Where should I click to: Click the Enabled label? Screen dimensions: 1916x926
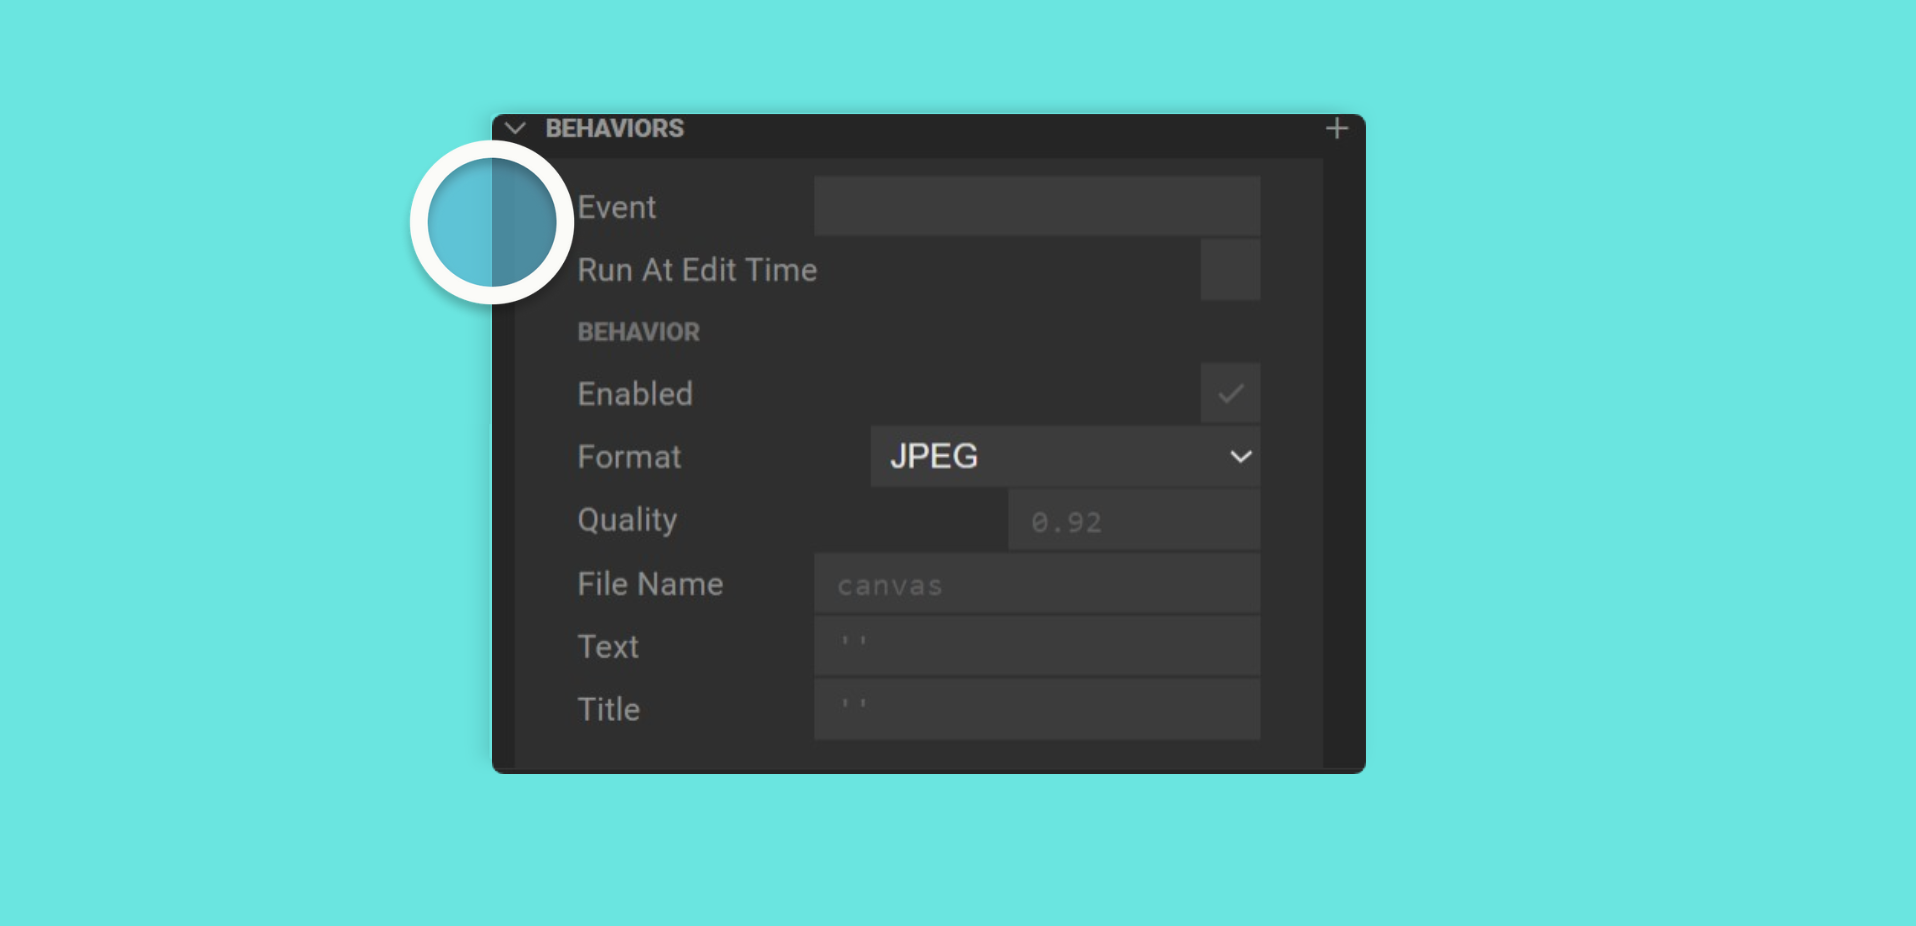point(635,394)
